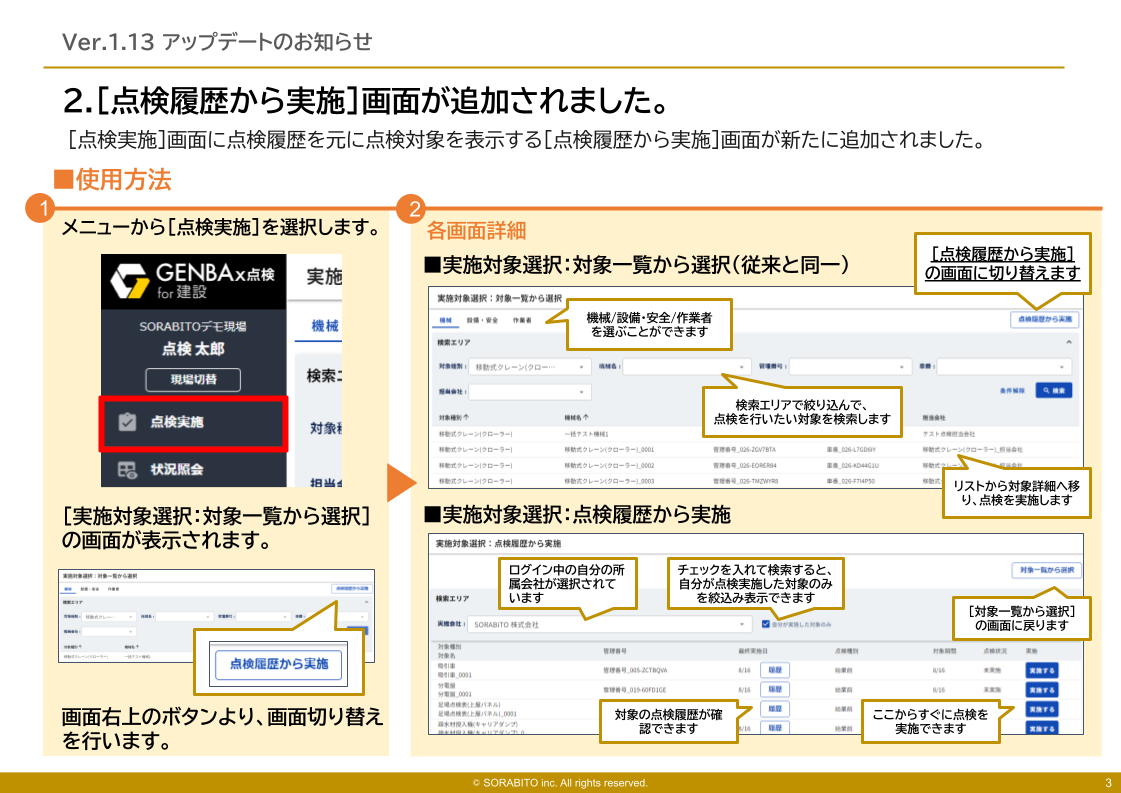1121x793 pixels.
Task: Open the 車番 dropdown
Action: click(1006, 367)
